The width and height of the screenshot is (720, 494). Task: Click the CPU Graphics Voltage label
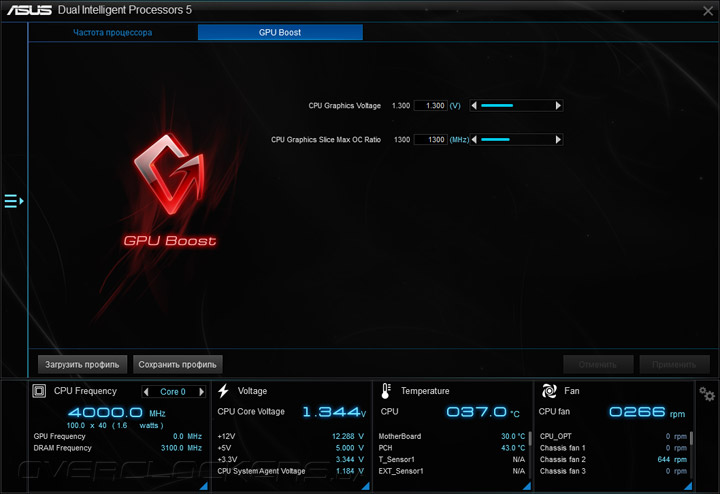(x=344, y=106)
